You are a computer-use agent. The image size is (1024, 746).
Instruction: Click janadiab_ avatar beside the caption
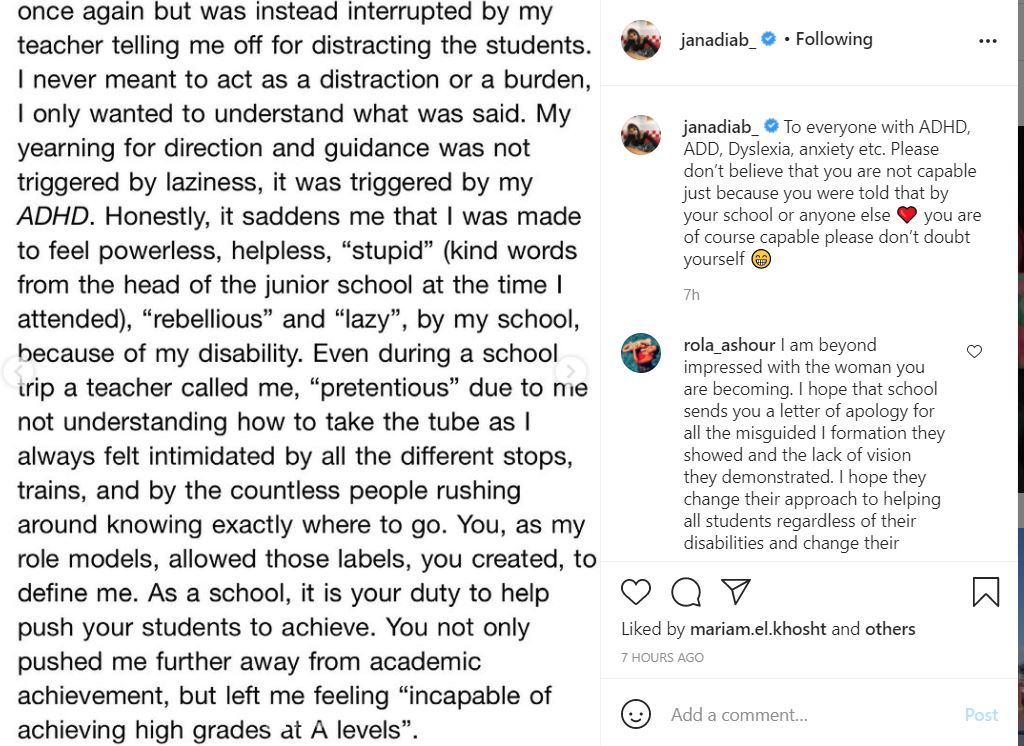click(x=641, y=135)
